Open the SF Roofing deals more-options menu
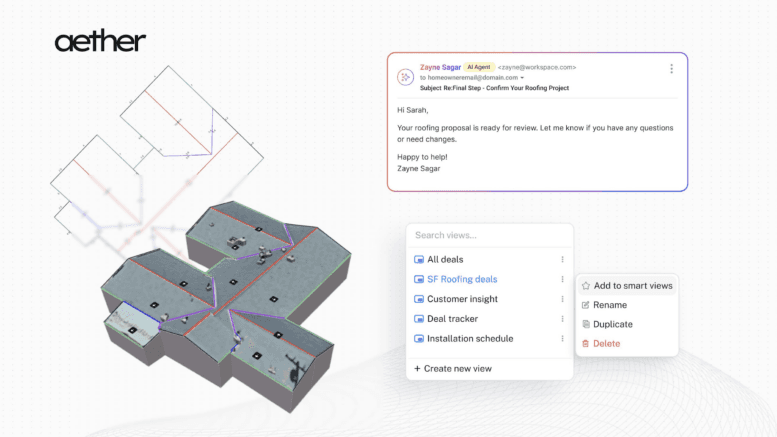Viewport: 777px width, 437px height. (562, 279)
